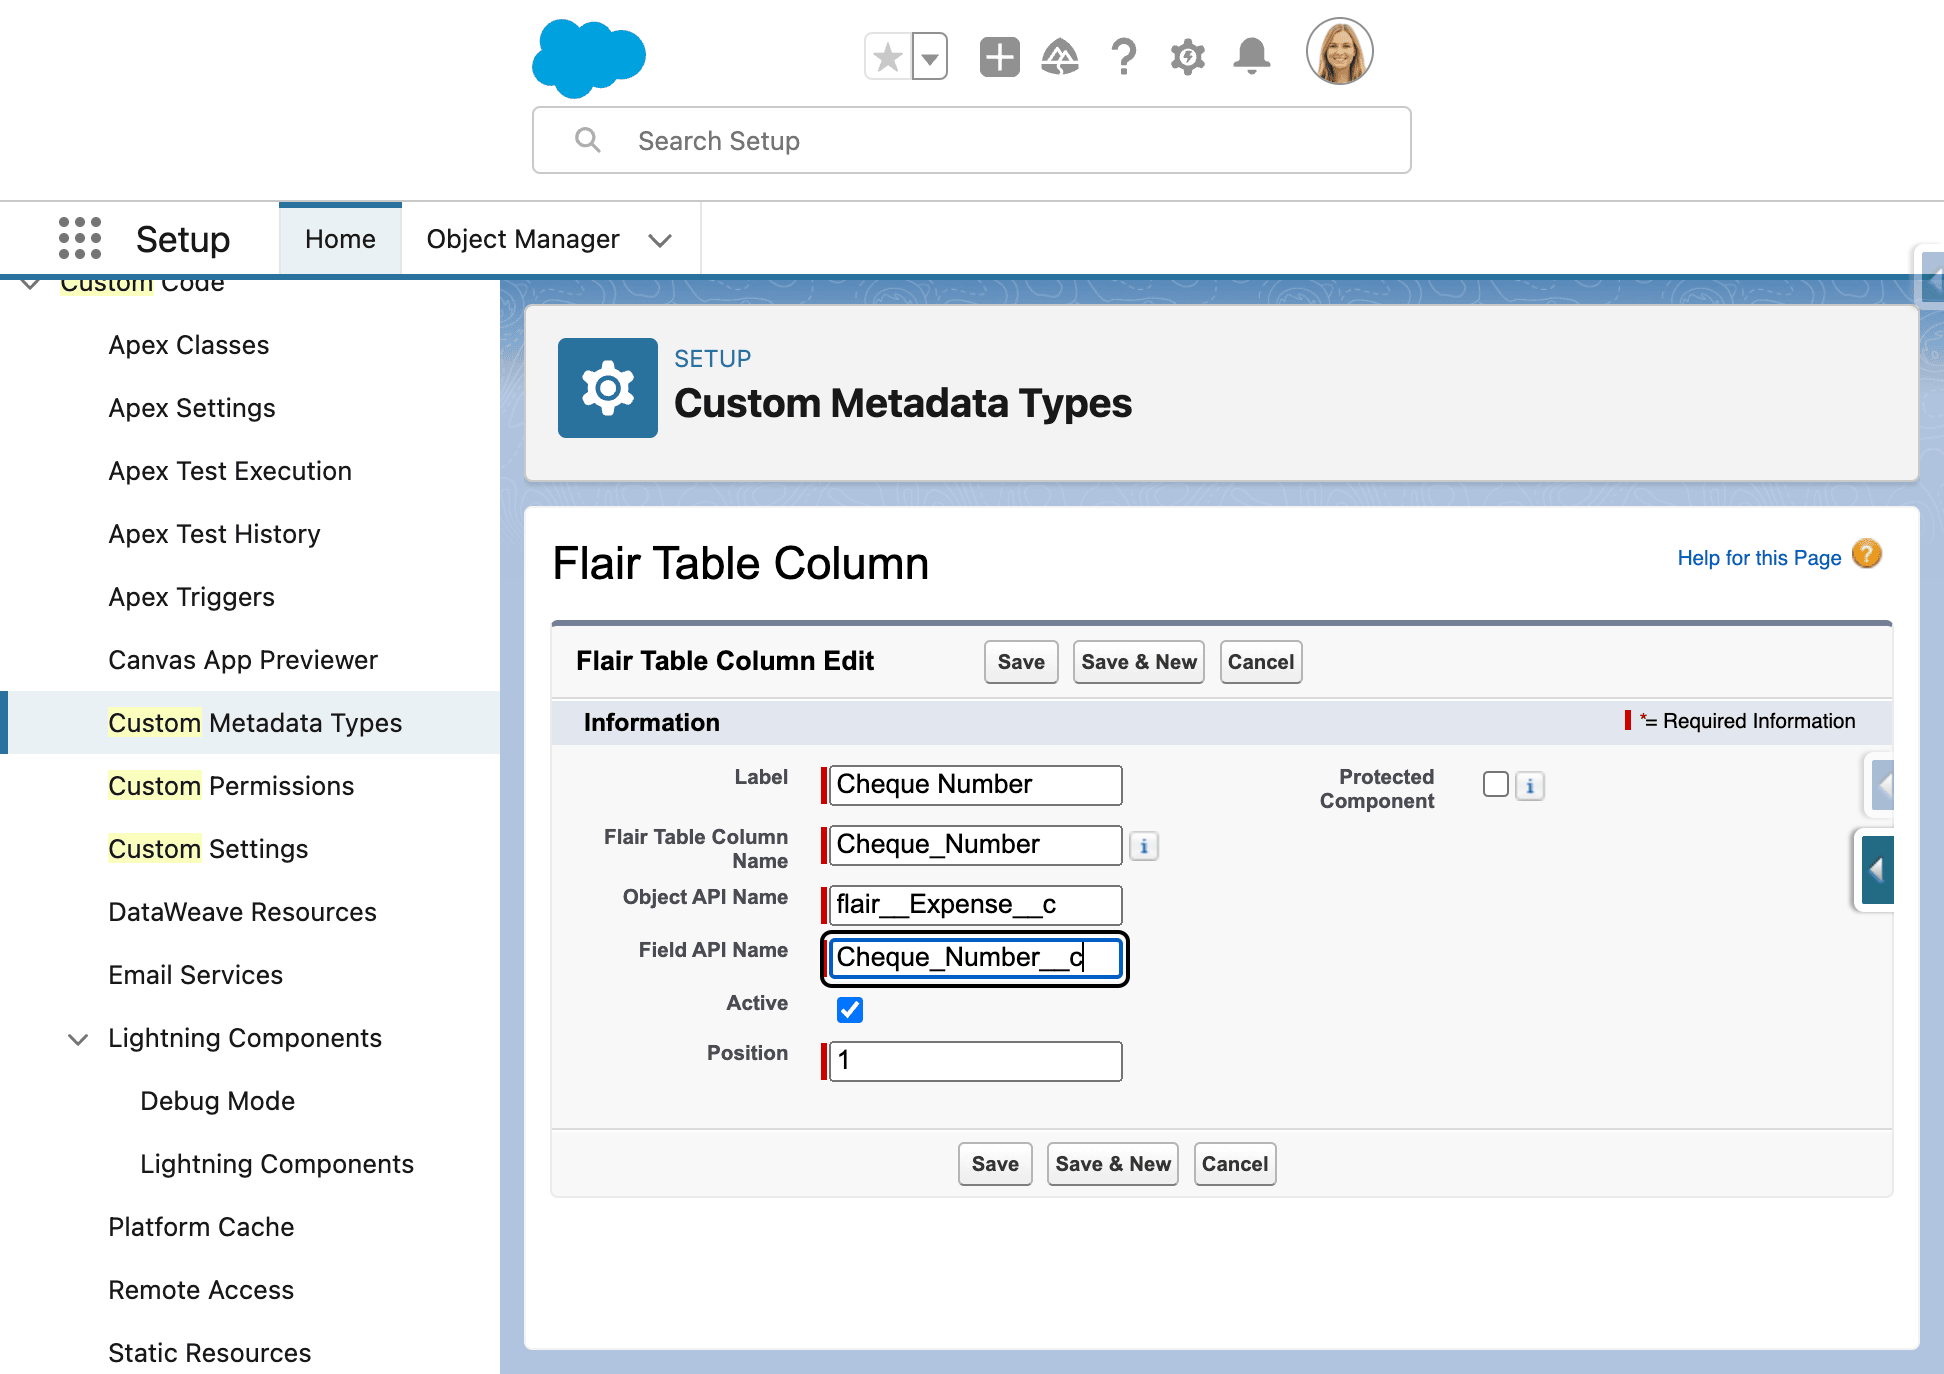Click the bottom Cancel button
The height and width of the screenshot is (1374, 1944).
[x=1235, y=1164]
